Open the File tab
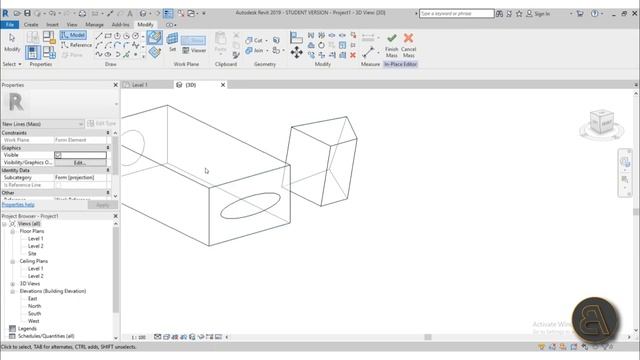Viewport: 640px width, 360px height. [10, 25]
